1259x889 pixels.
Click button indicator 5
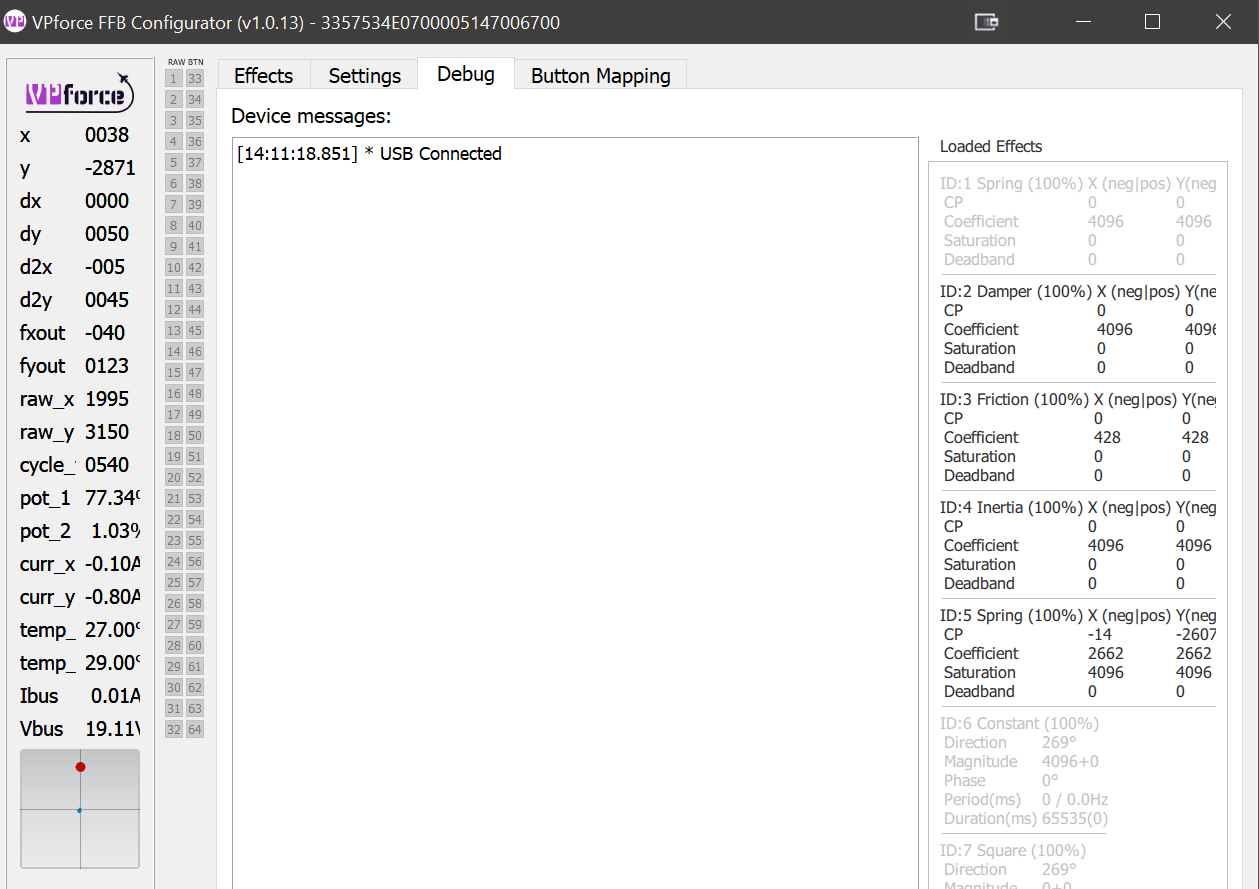tap(174, 162)
